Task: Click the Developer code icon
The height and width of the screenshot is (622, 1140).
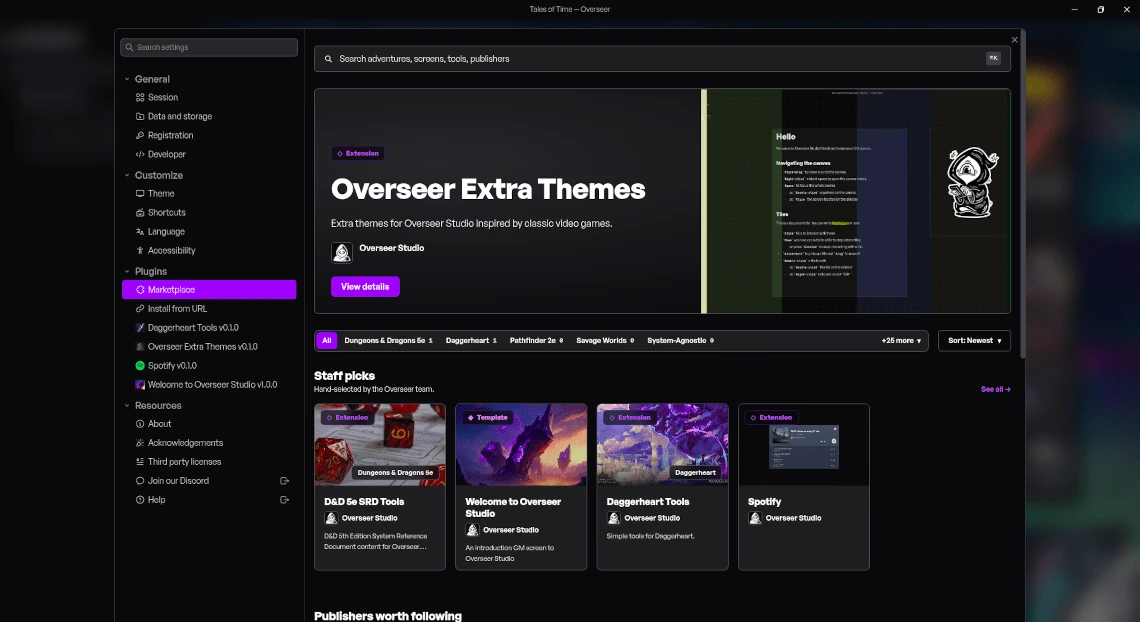Action: tap(140, 154)
